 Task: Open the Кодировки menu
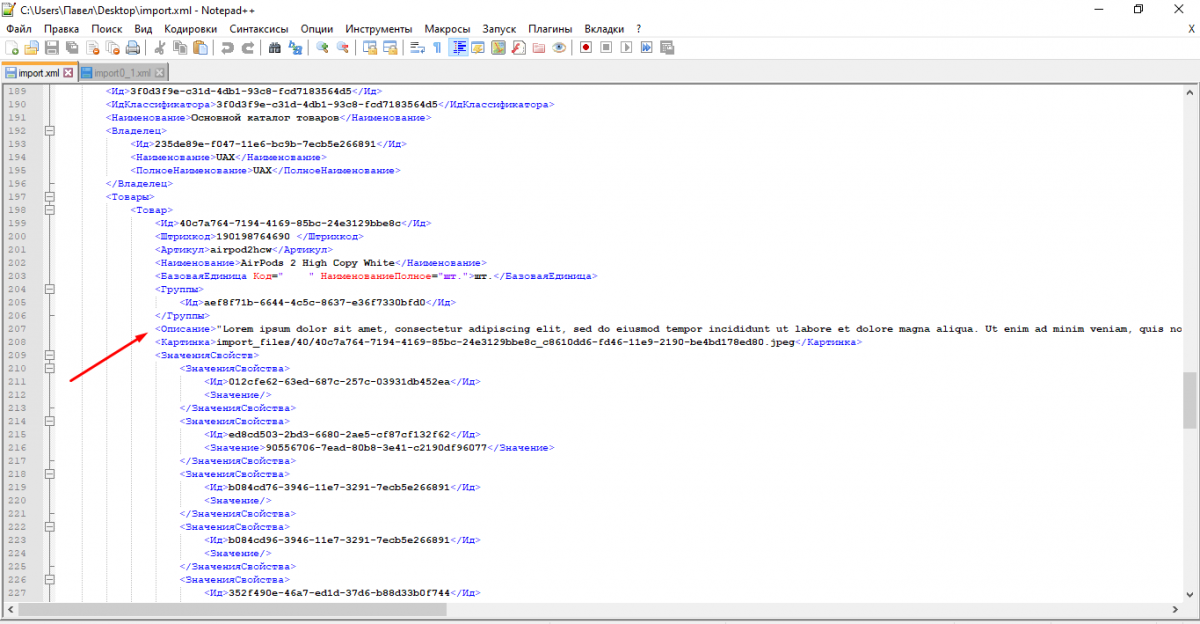[x=189, y=29]
